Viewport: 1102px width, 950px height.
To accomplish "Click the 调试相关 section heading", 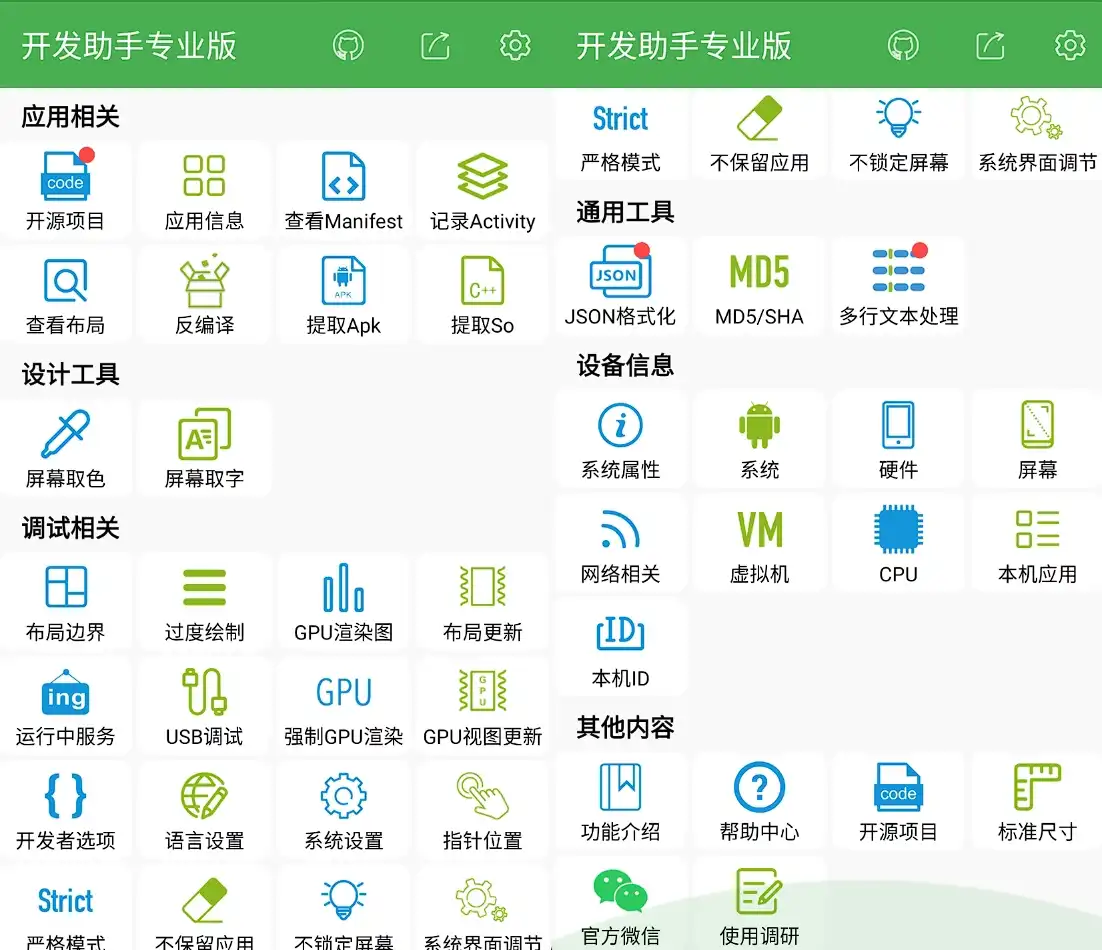I will pos(70,528).
